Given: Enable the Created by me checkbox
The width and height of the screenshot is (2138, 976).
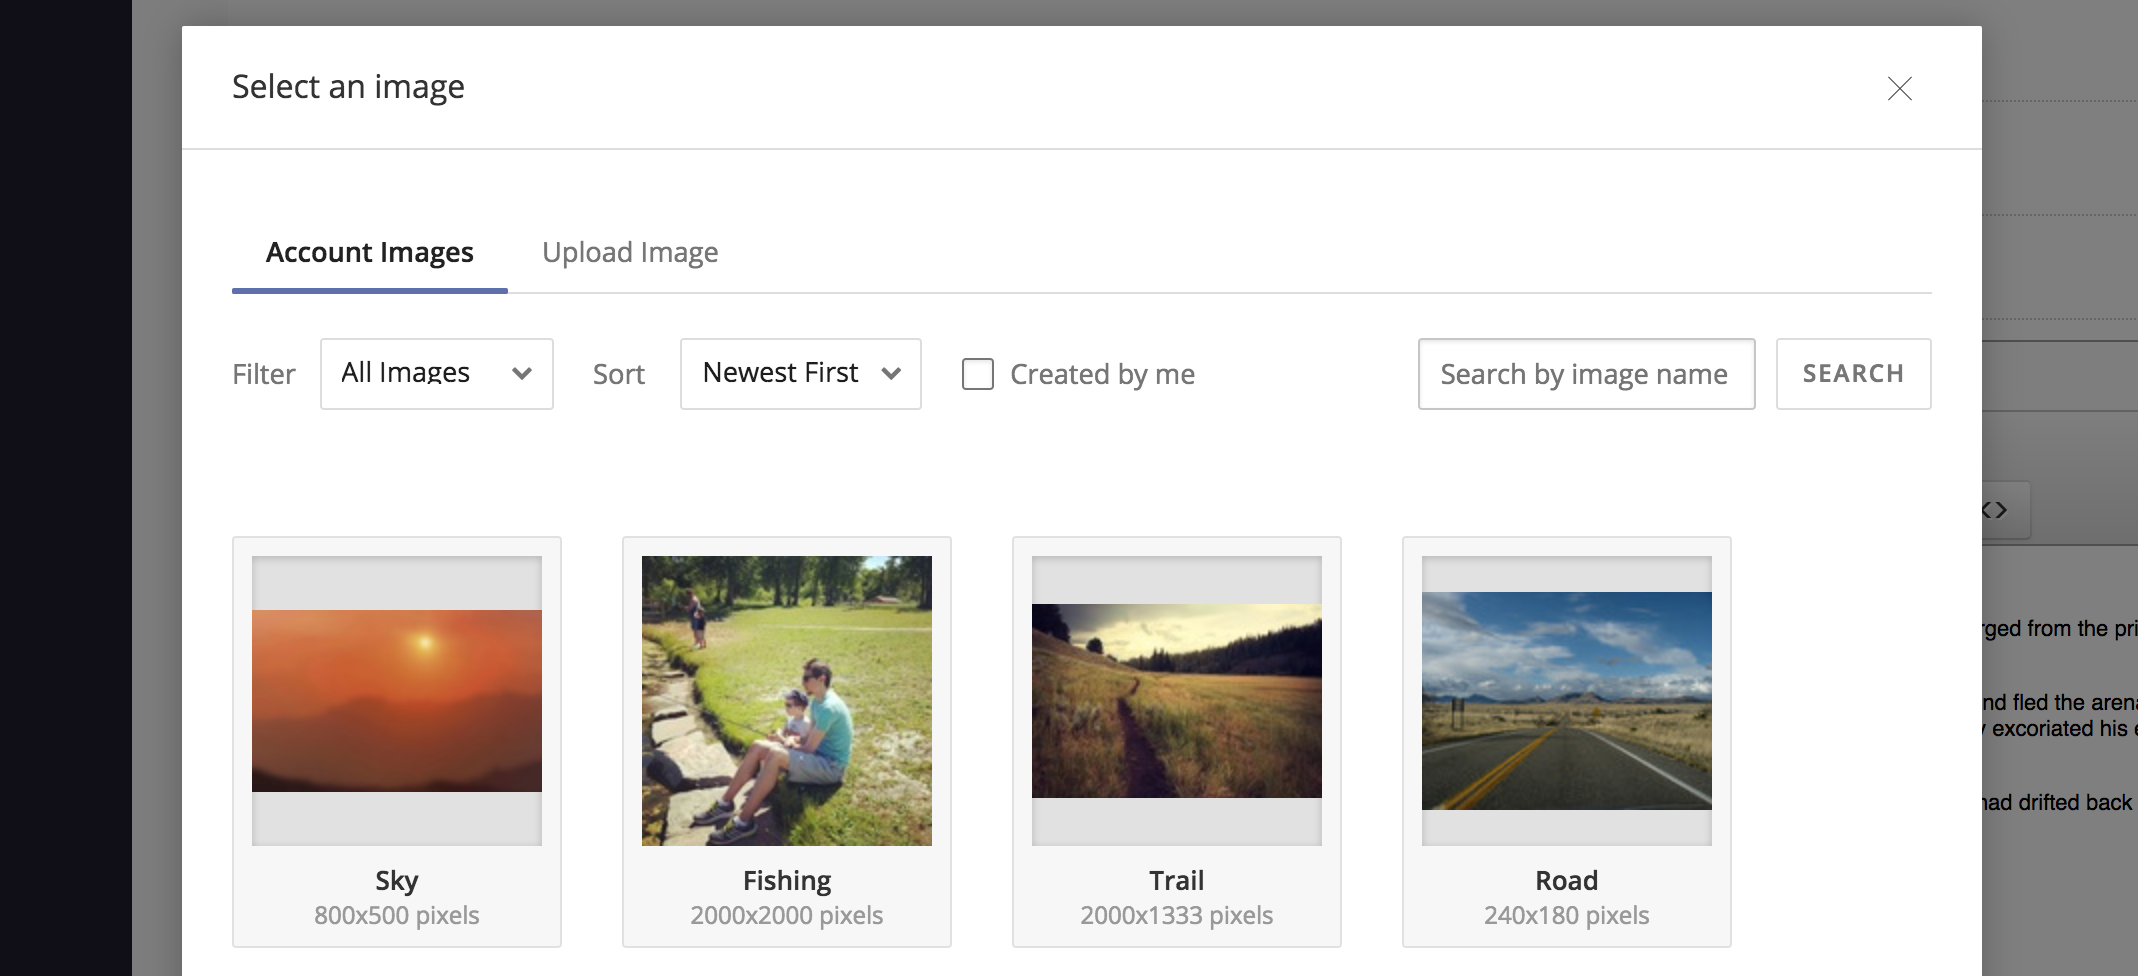Looking at the screenshot, I should pyautogui.click(x=977, y=374).
